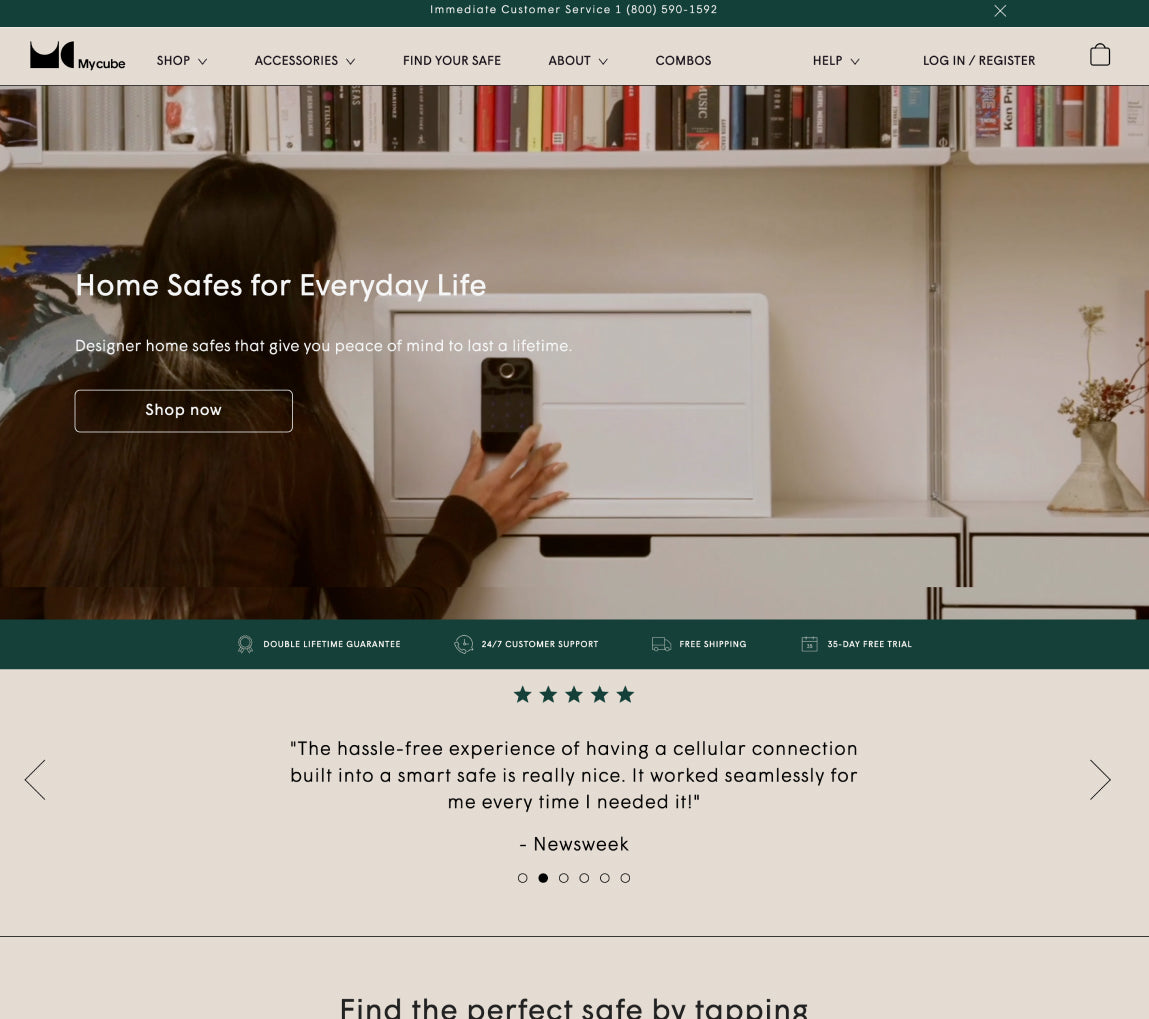Viewport: 1149px width, 1019px height.
Task: Show the next testimonial with right arrow
Action: coord(1100,779)
